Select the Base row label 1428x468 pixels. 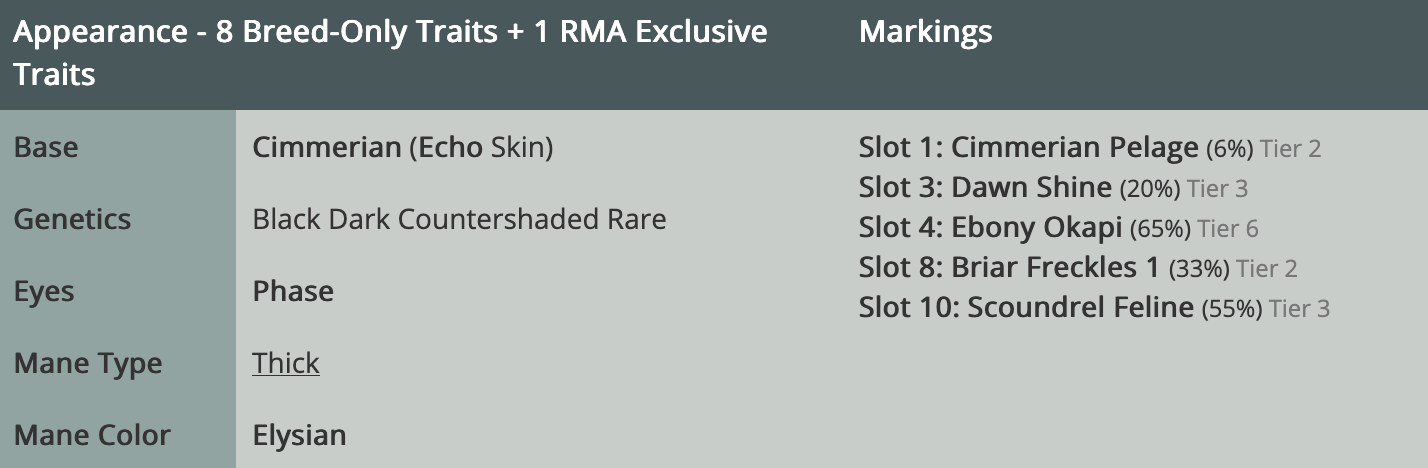click(46, 148)
